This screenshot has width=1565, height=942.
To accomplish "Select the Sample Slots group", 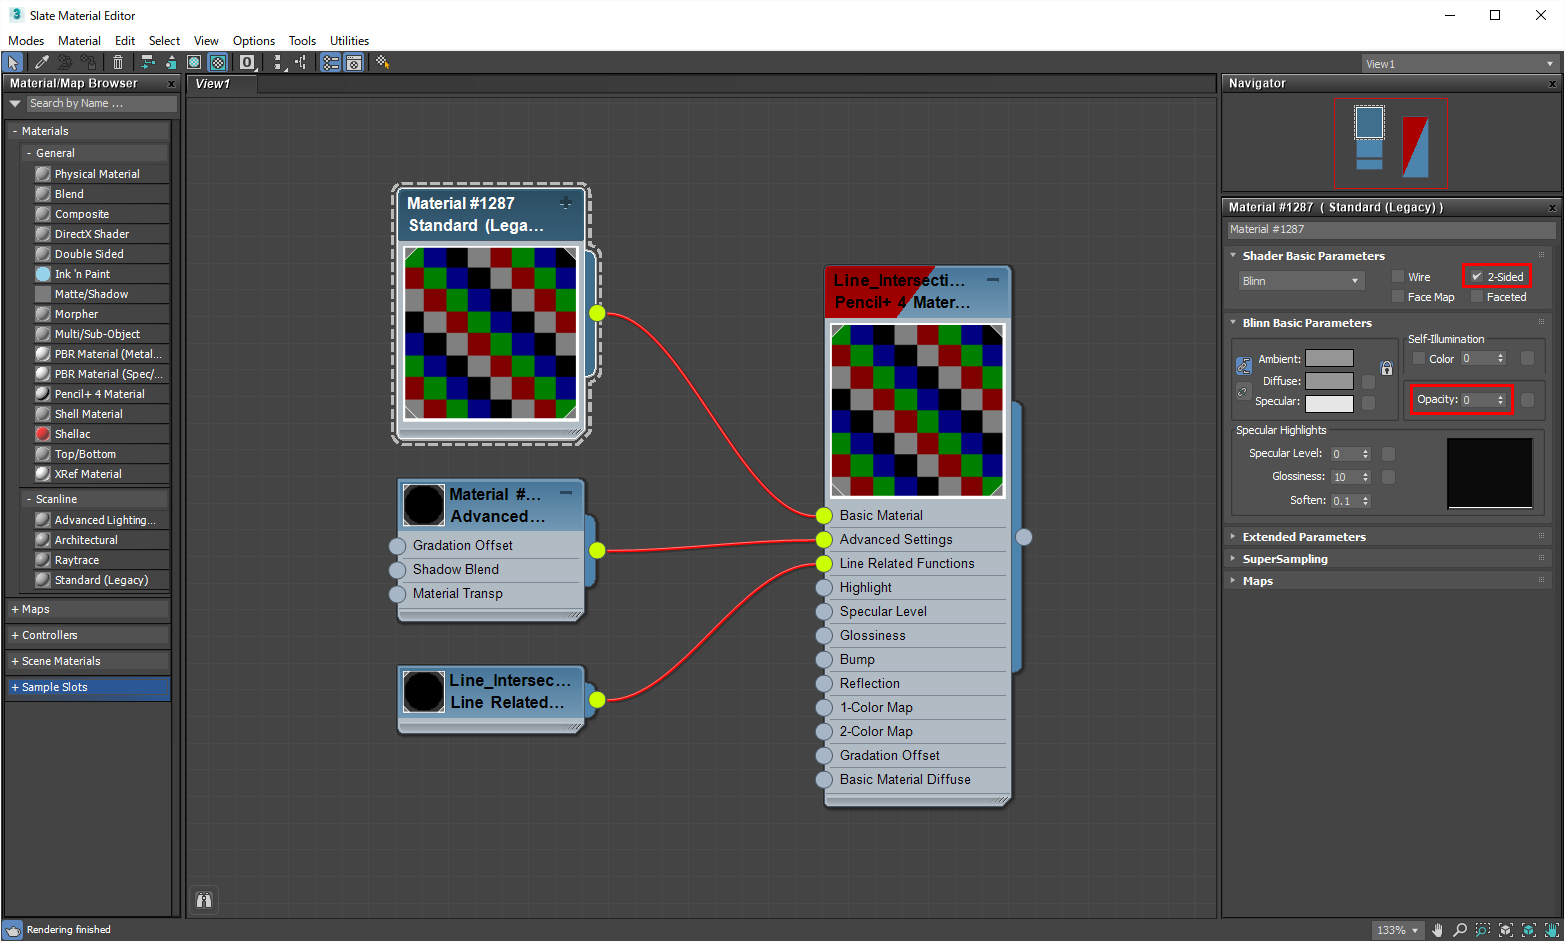I will (x=88, y=687).
